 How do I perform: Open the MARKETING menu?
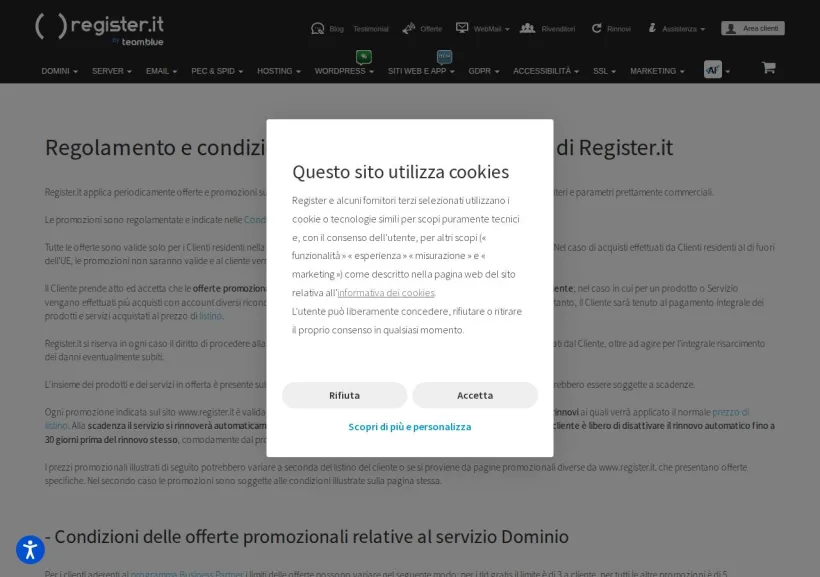point(657,71)
